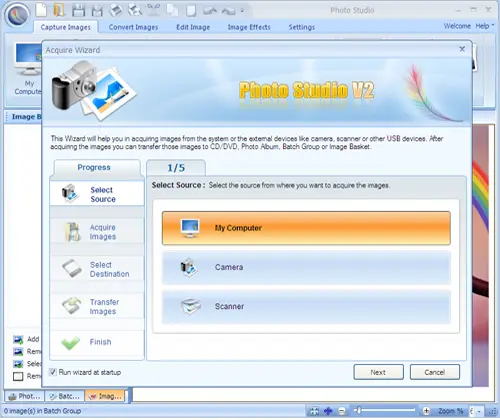Select the Select Source progress step
This screenshot has width=500, height=420.
click(x=97, y=194)
